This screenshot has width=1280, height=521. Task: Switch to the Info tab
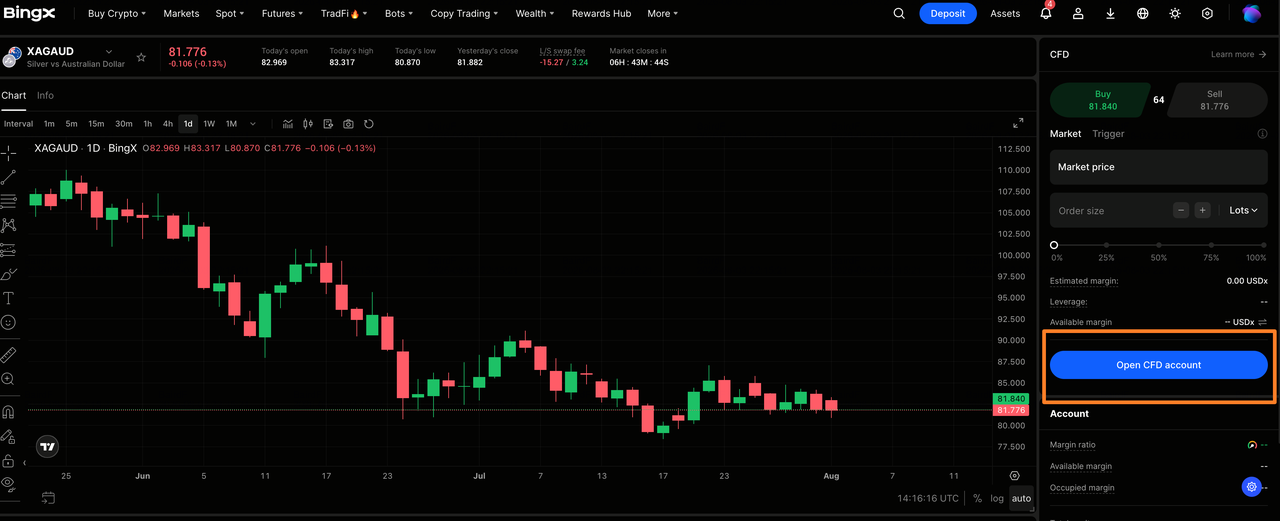45,95
